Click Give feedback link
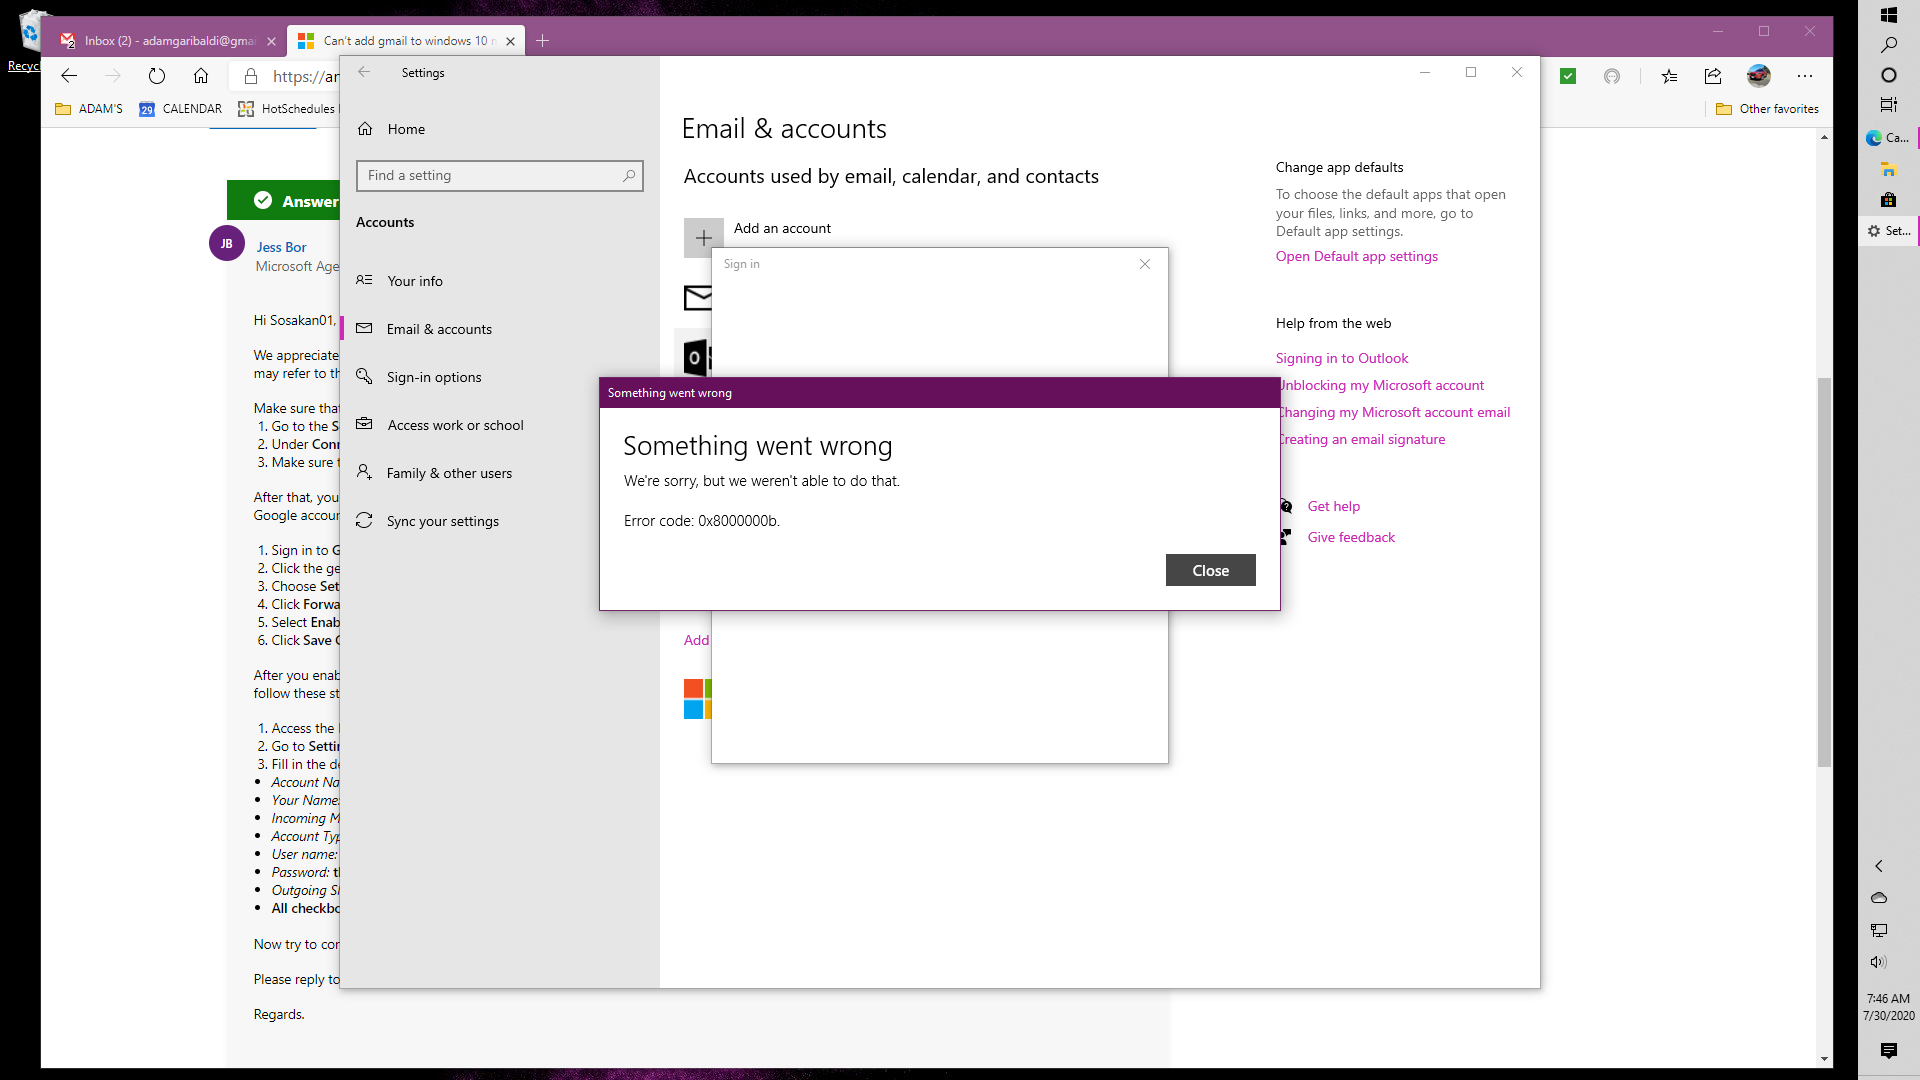This screenshot has height=1080, width=1920. click(x=1351, y=537)
